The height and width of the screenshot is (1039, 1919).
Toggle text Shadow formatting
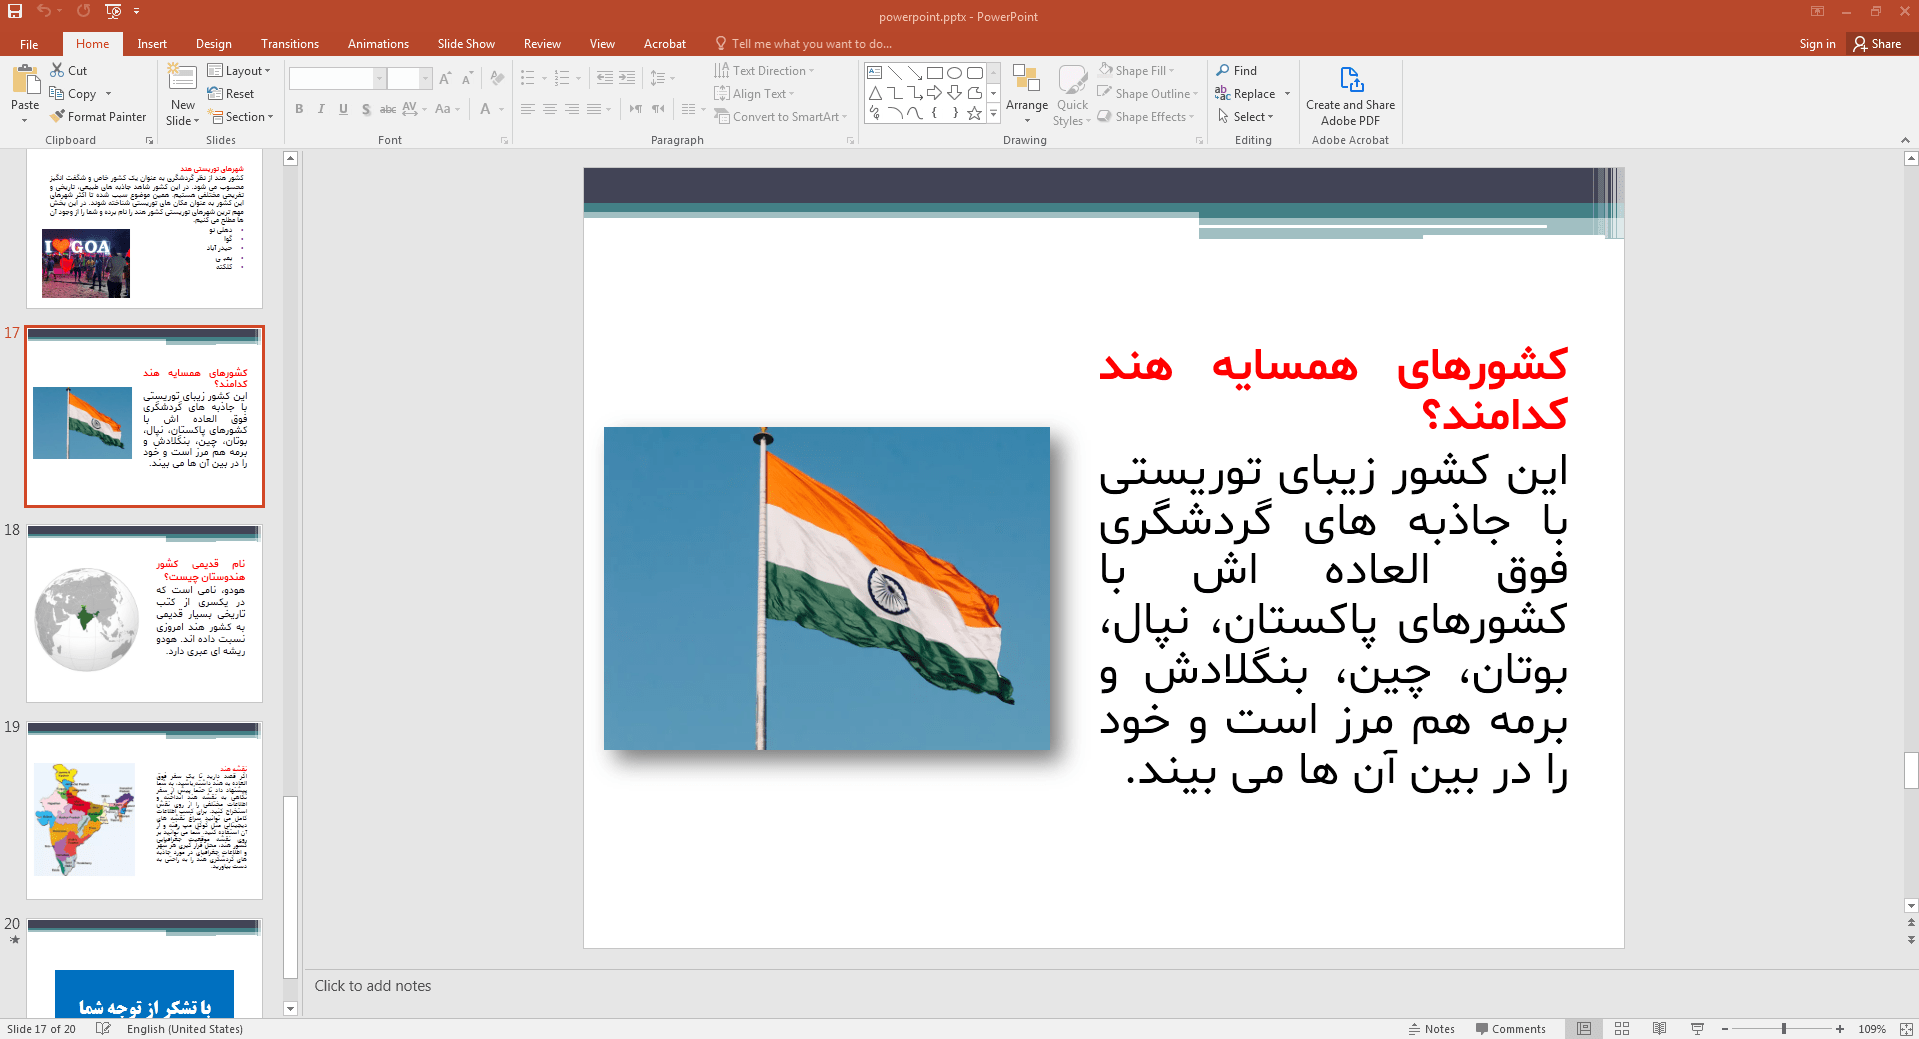click(366, 109)
